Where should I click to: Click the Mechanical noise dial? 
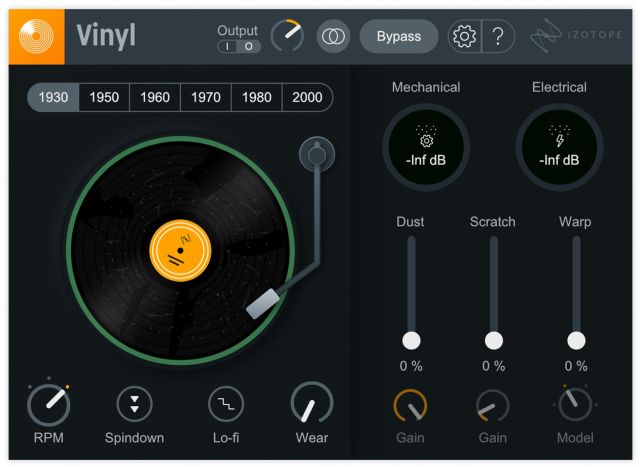(x=426, y=147)
